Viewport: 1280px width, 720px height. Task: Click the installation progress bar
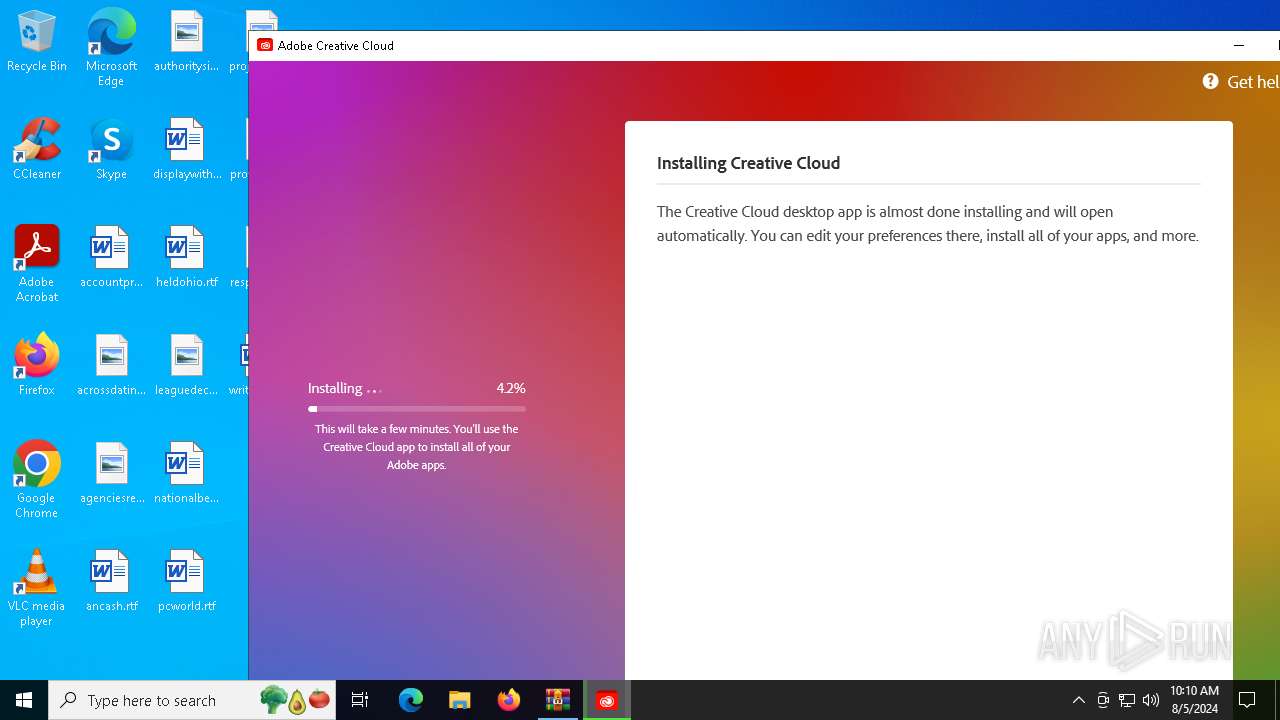pyautogui.click(x=417, y=409)
